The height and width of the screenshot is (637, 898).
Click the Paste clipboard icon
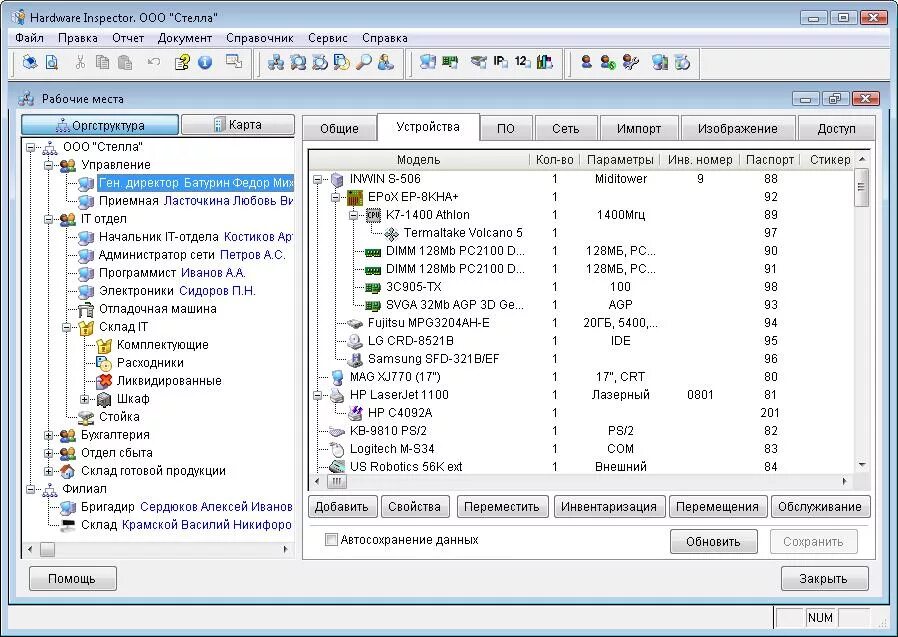pyautogui.click(x=125, y=62)
